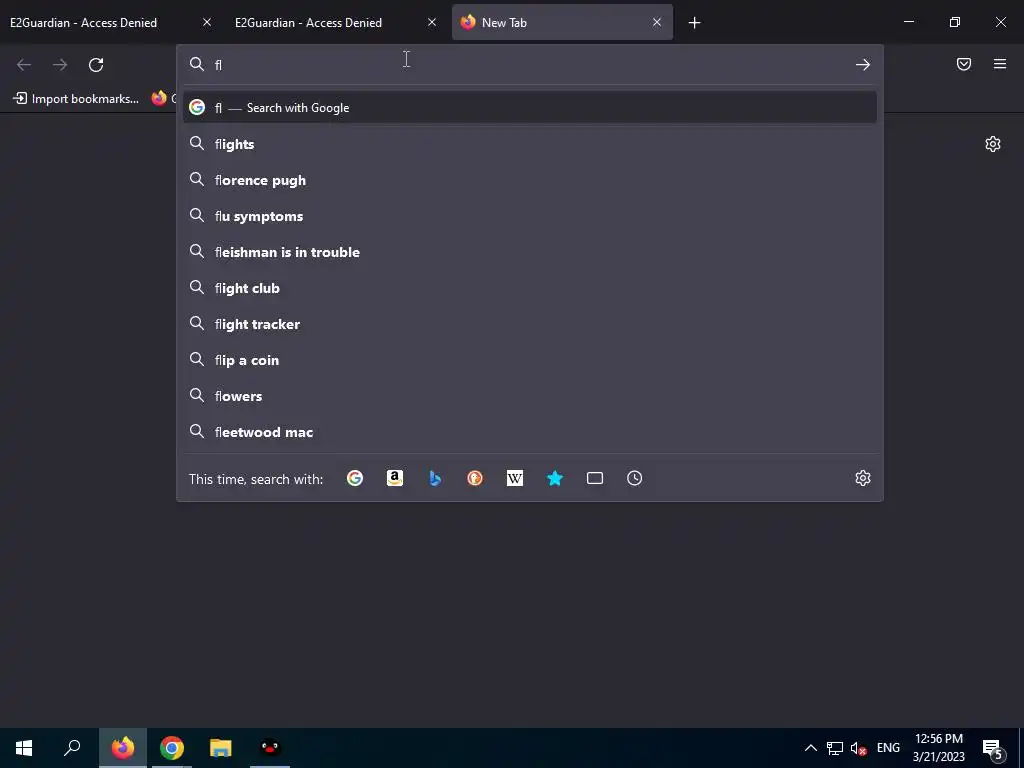Change the ENG input language
Viewport: 1024px width, 768px height.
888,748
